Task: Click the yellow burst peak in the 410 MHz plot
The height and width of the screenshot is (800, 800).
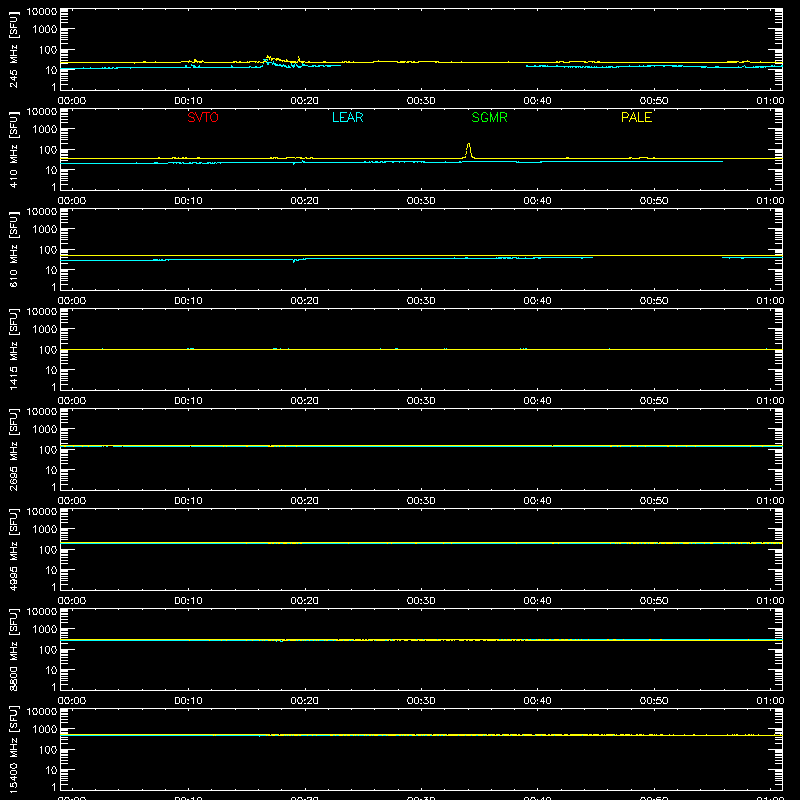Action: 468,151
